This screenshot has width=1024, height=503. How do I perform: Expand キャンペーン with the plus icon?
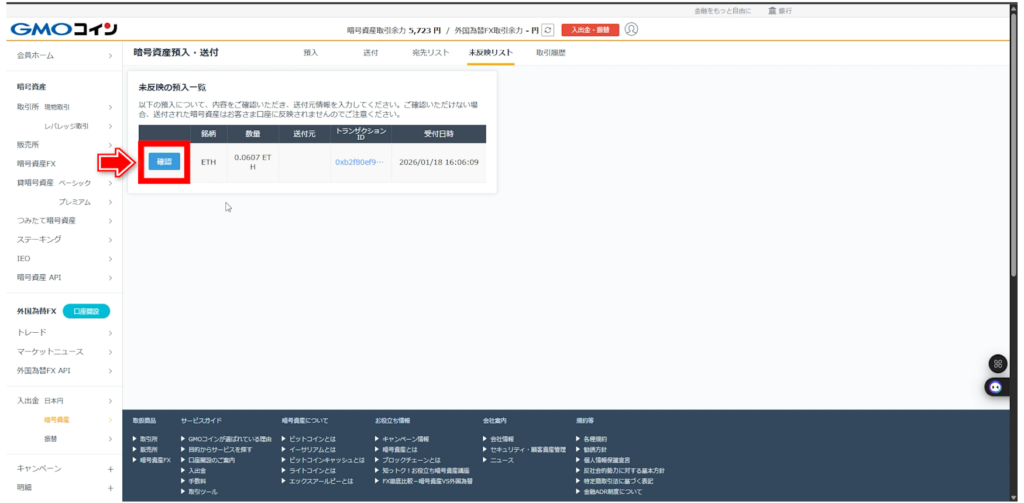point(110,468)
